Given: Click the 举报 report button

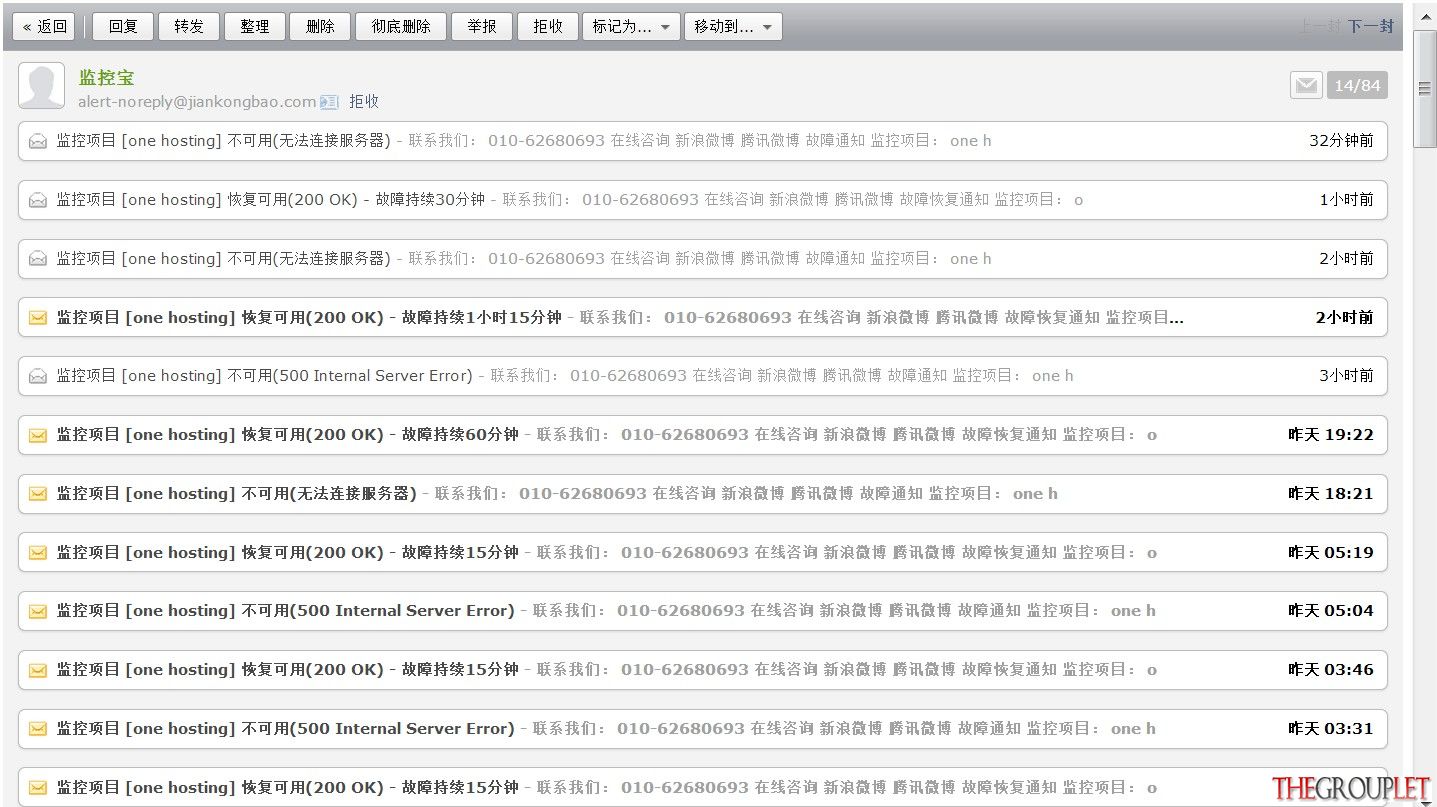Looking at the screenshot, I should pos(482,27).
